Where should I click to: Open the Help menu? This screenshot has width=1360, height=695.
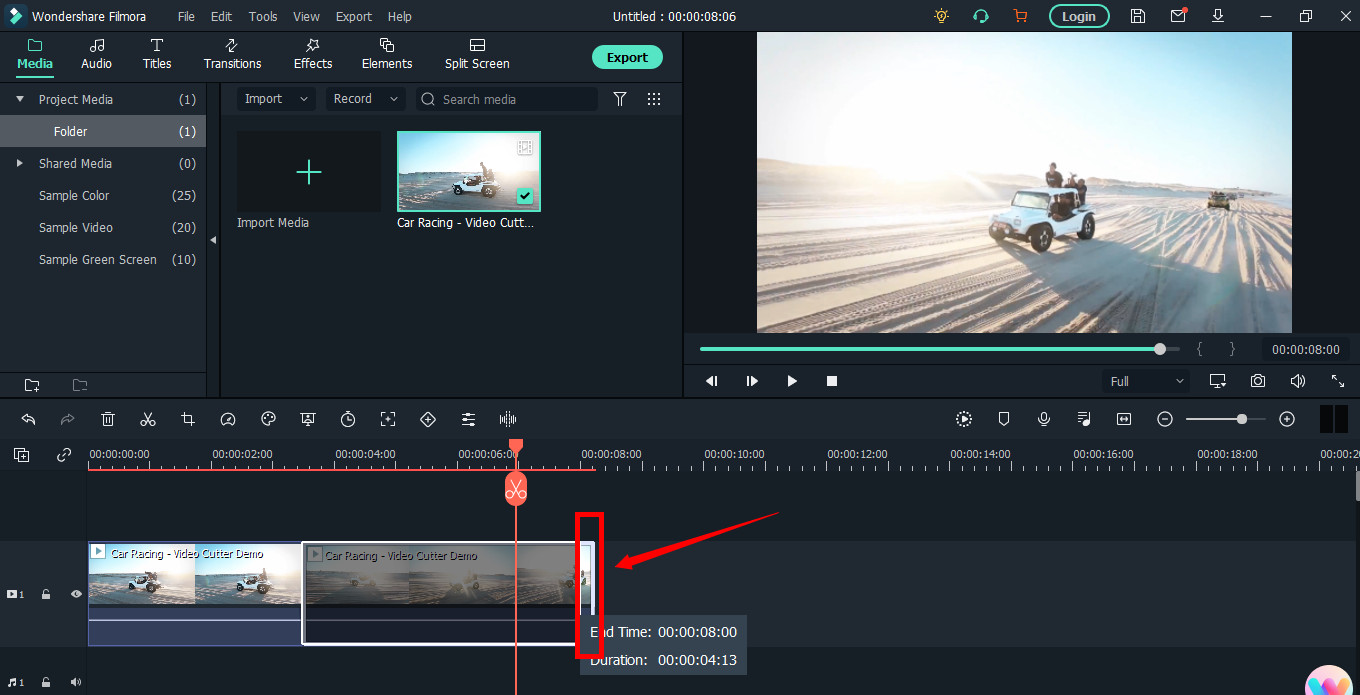(399, 16)
